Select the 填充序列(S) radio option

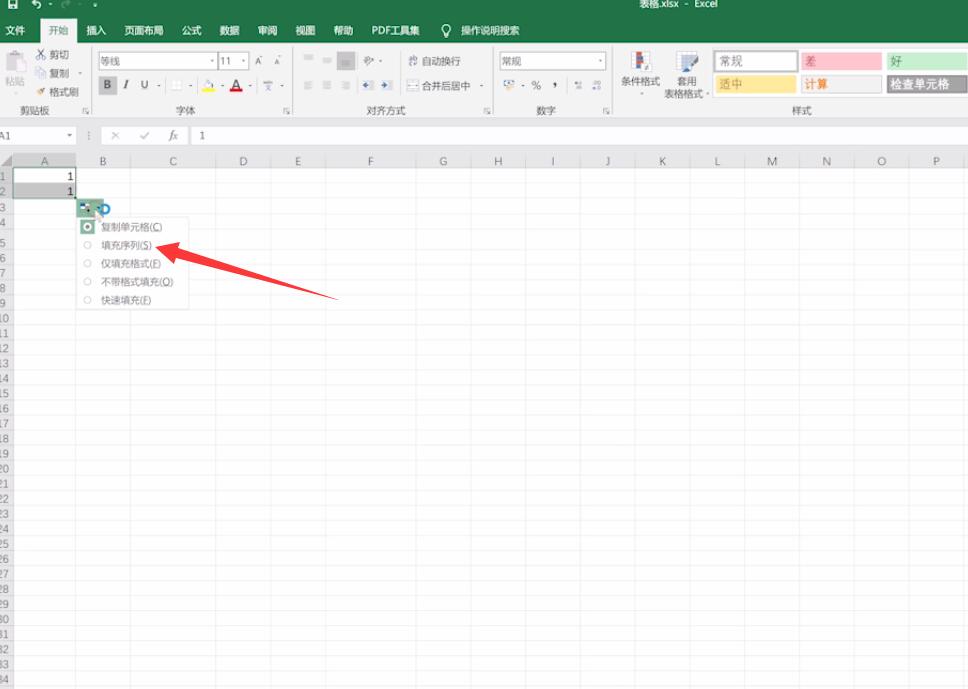(x=88, y=245)
